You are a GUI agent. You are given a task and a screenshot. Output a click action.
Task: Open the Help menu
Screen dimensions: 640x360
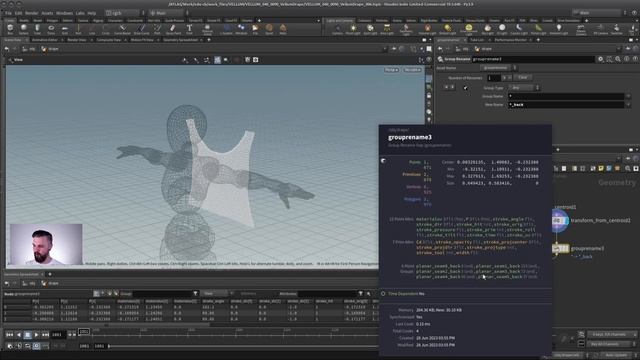coord(91,13)
